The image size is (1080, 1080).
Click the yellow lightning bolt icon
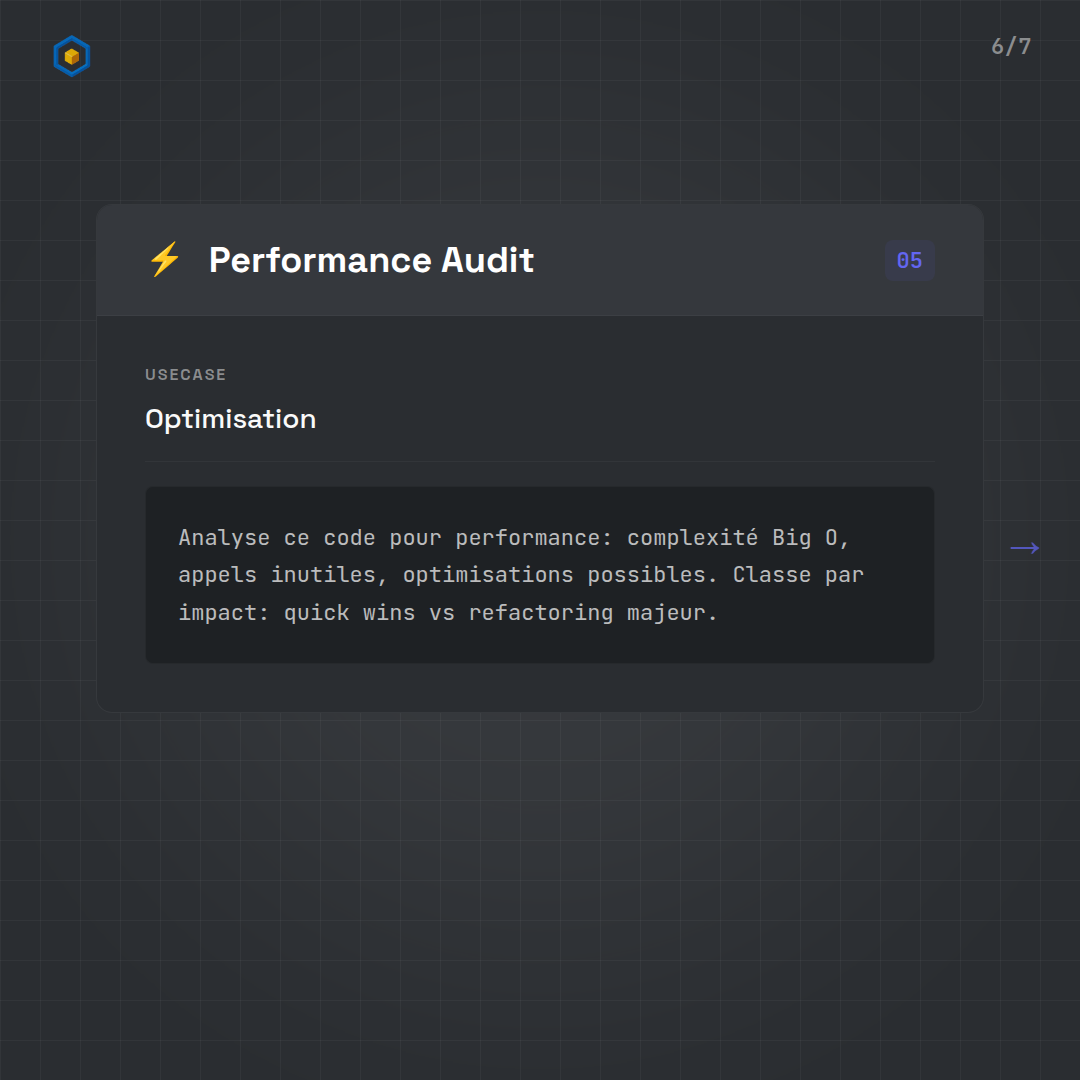164,260
